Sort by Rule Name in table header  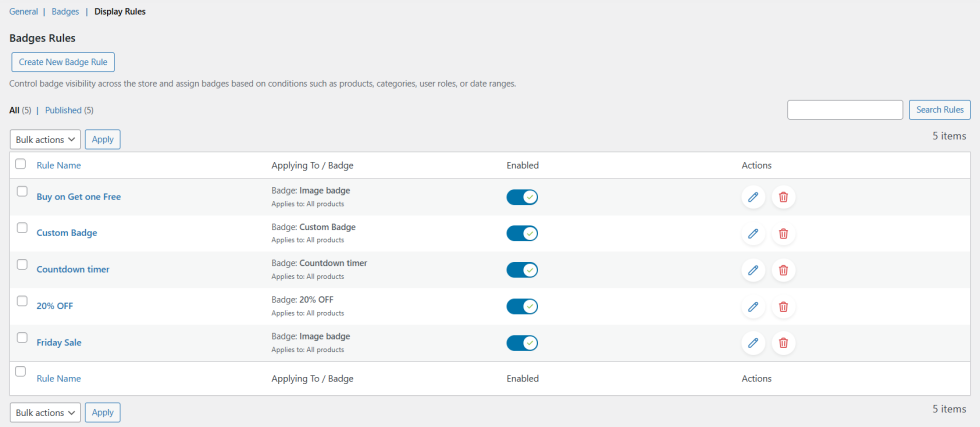(x=59, y=166)
